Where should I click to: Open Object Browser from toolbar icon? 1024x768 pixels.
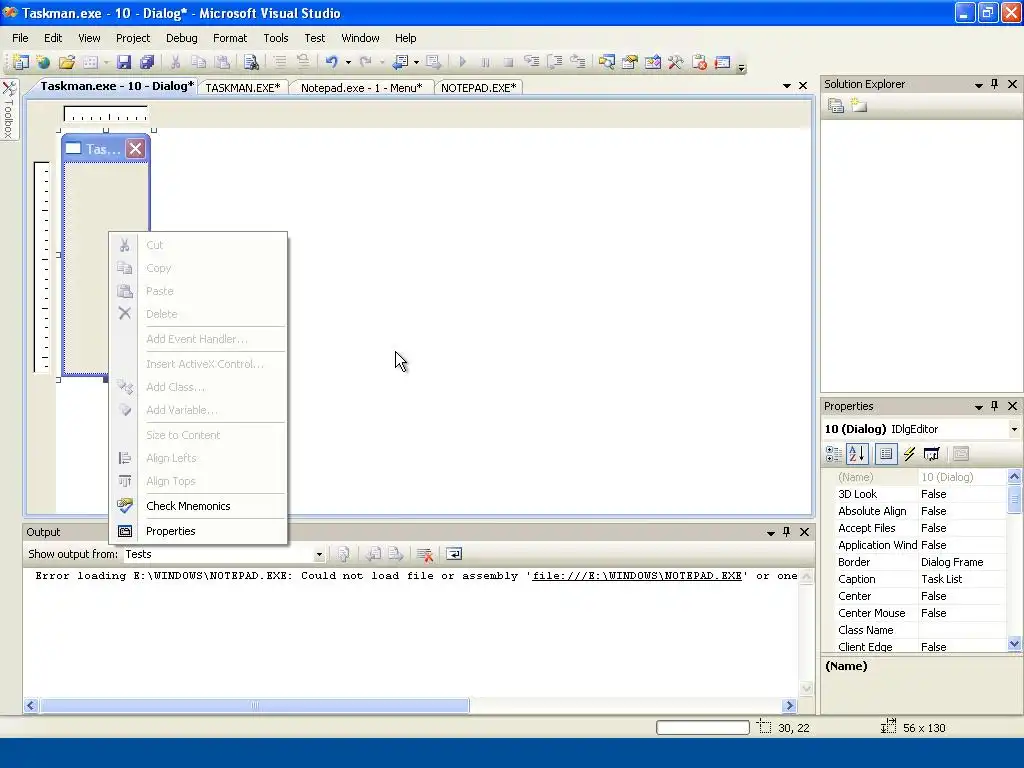tap(652, 62)
